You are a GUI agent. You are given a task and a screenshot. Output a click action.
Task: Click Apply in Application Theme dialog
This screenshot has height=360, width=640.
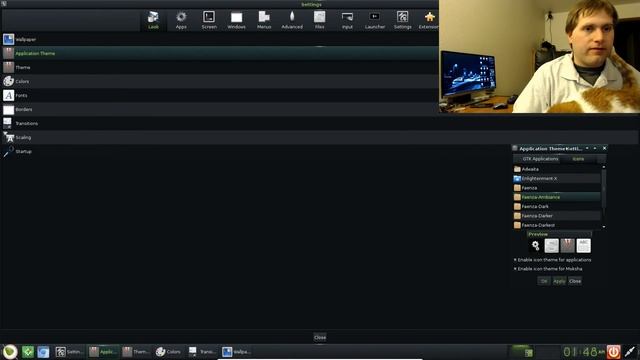tap(559, 281)
